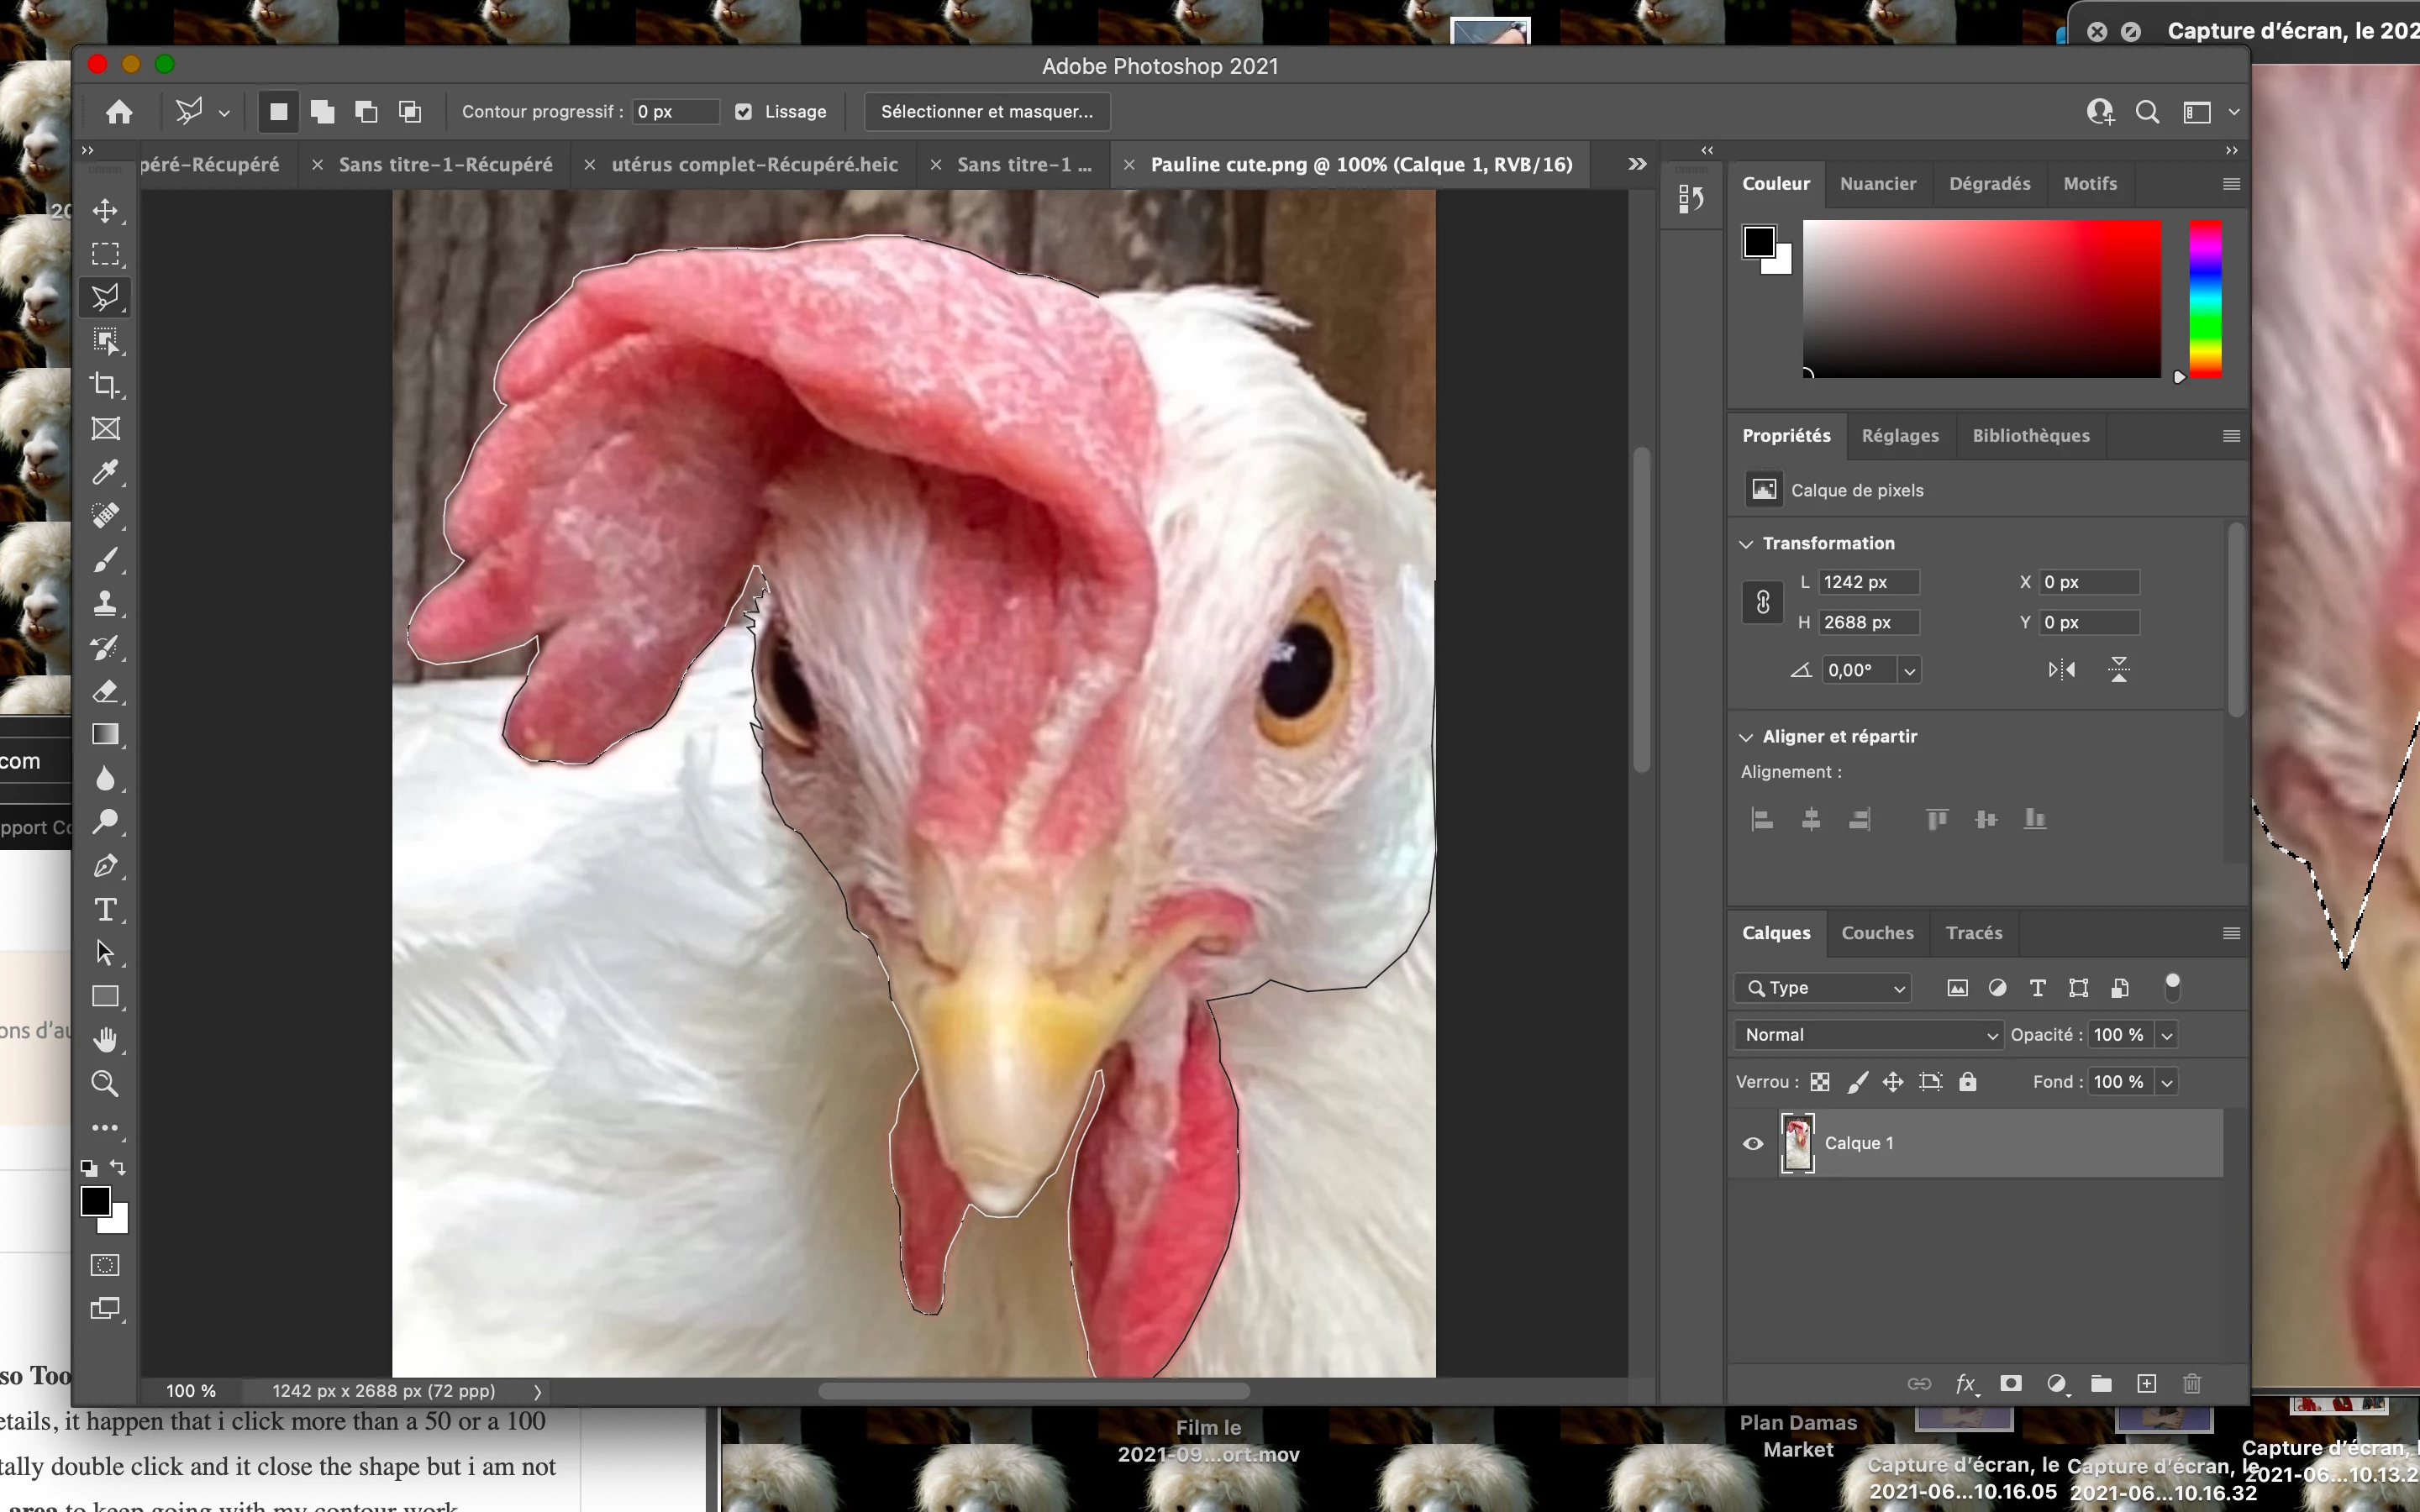Click the Zoom tool icon

coord(105,1084)
